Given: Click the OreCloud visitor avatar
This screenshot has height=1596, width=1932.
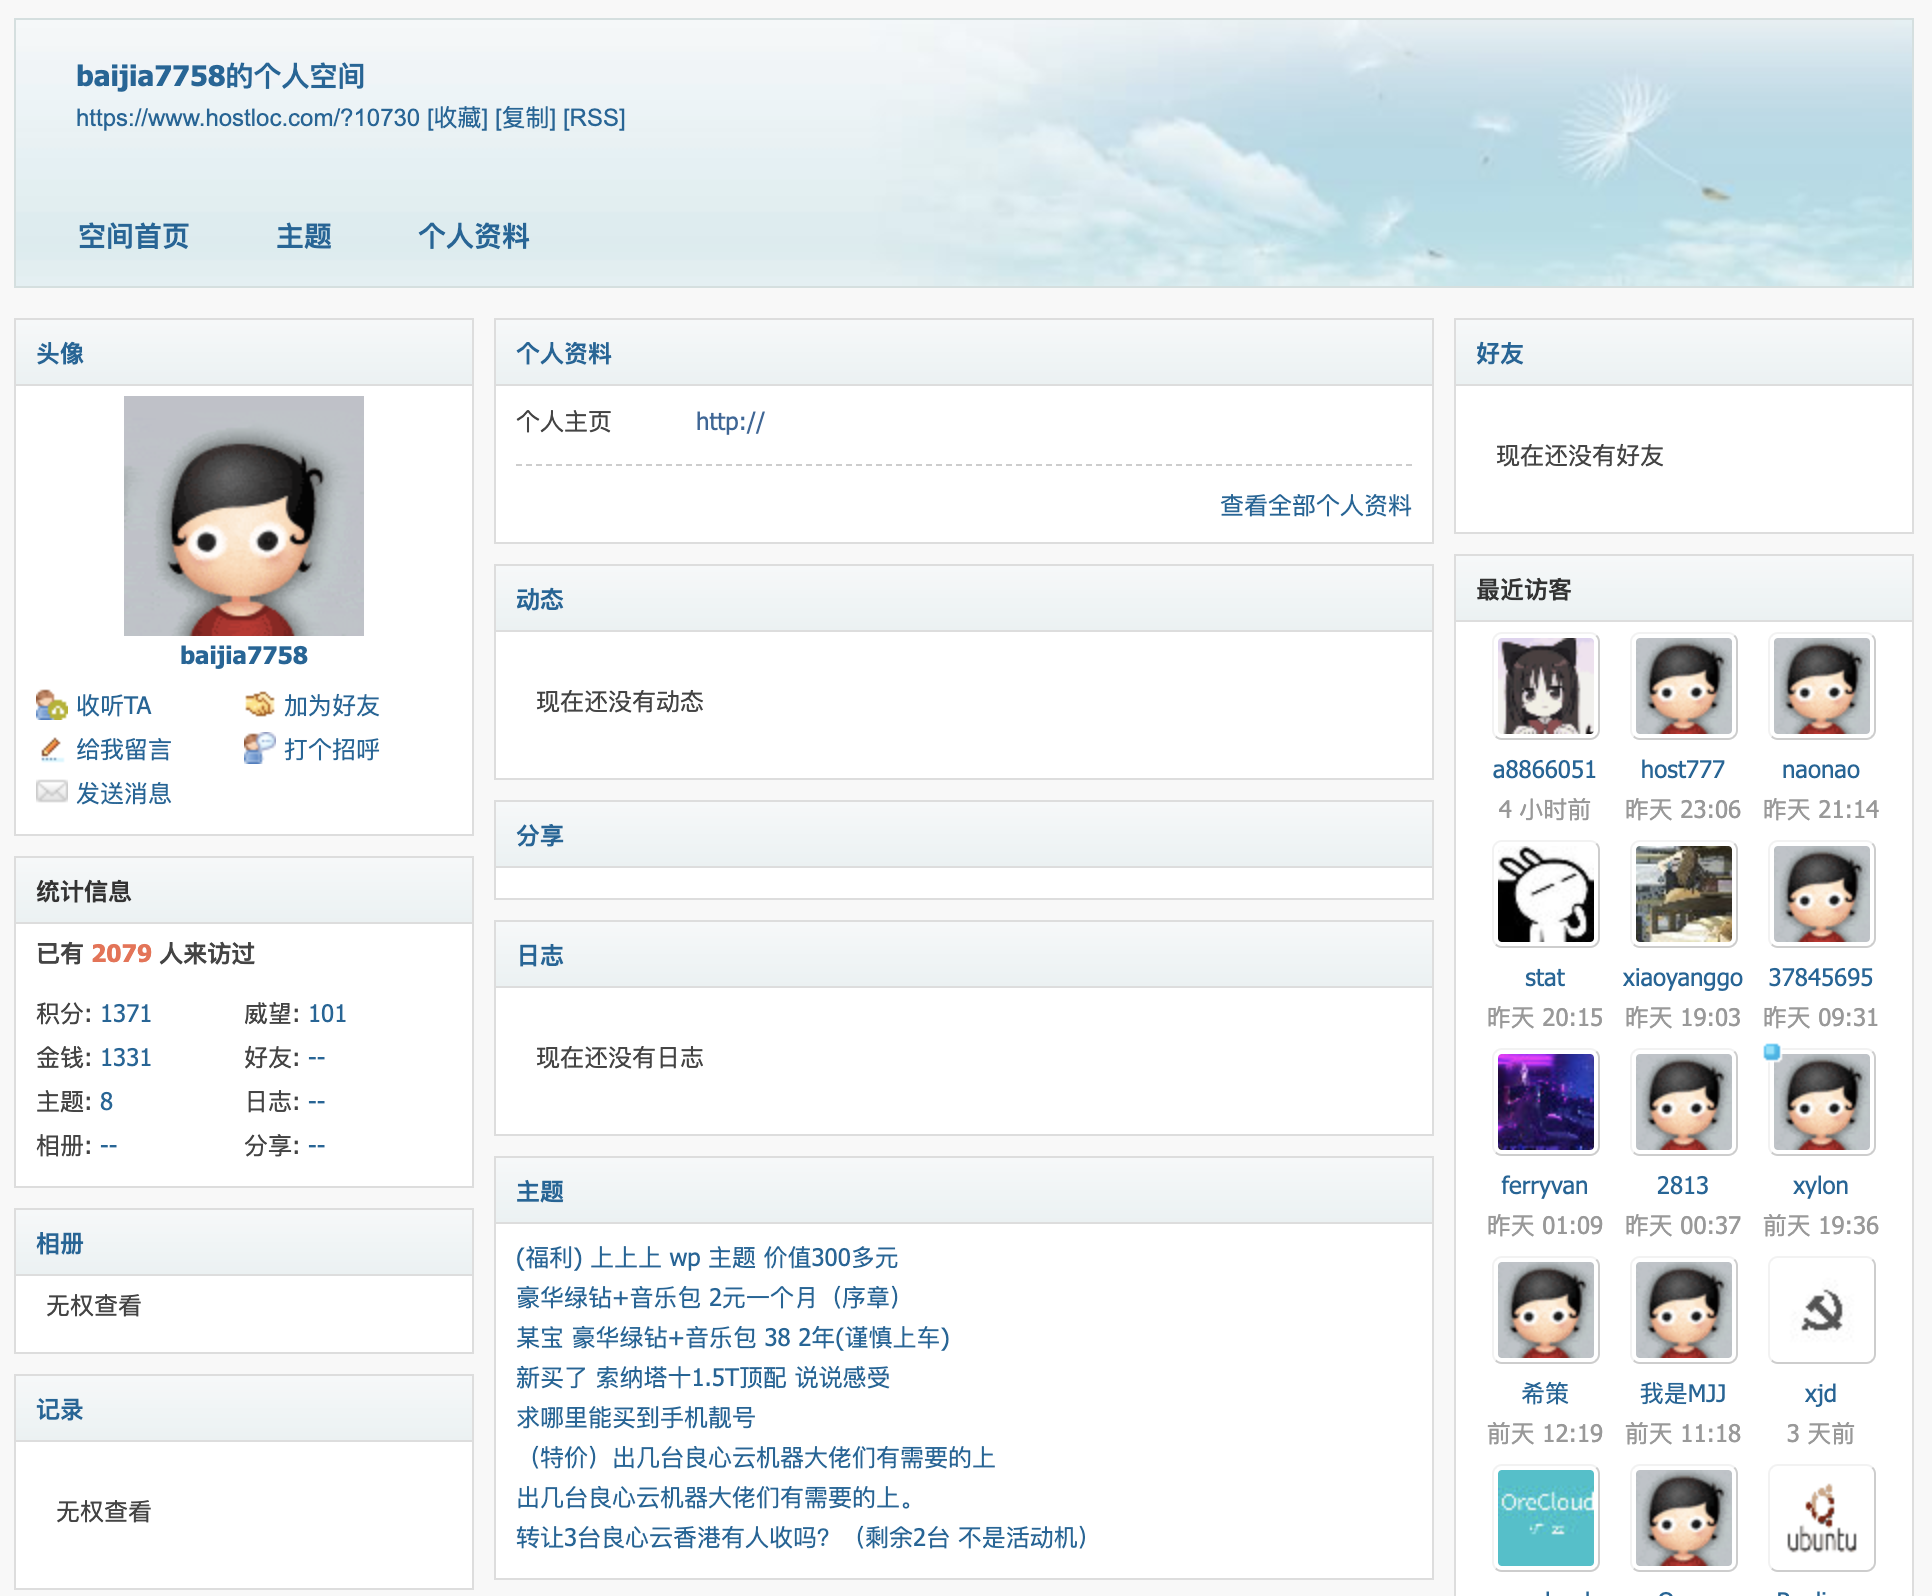Looking at the screenshot, I should pos(1545,1518).
